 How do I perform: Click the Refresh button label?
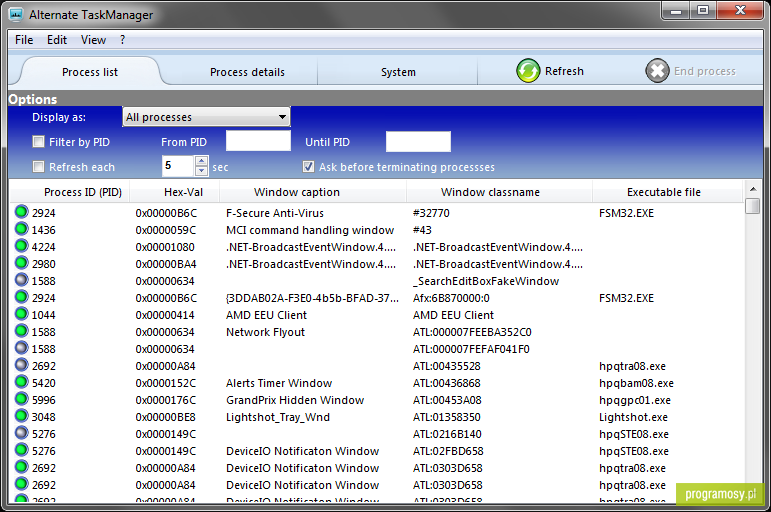click(x=564, y=71)
